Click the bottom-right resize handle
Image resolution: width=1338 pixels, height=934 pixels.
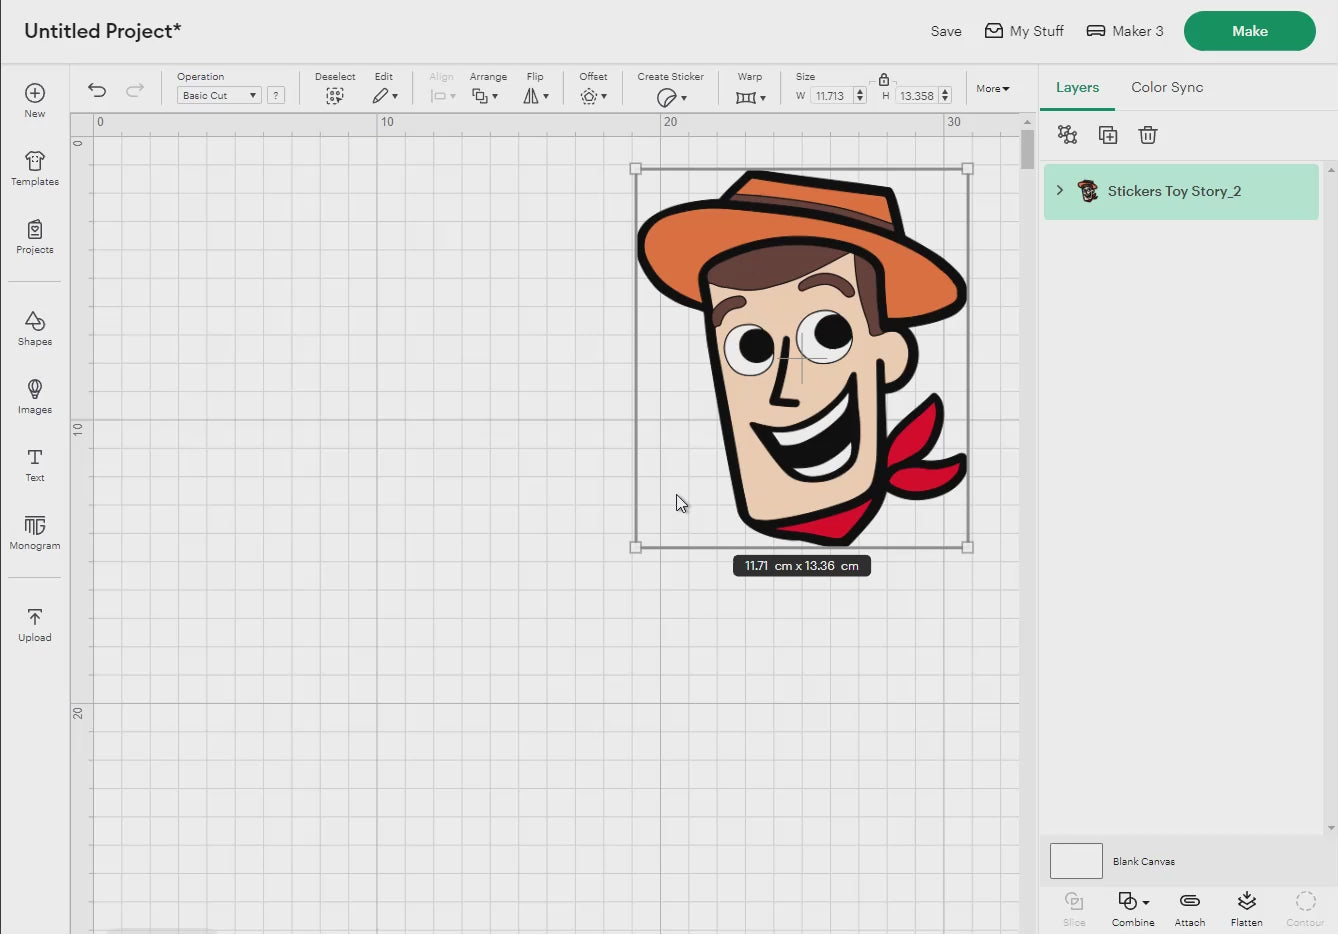coord(967,547)
